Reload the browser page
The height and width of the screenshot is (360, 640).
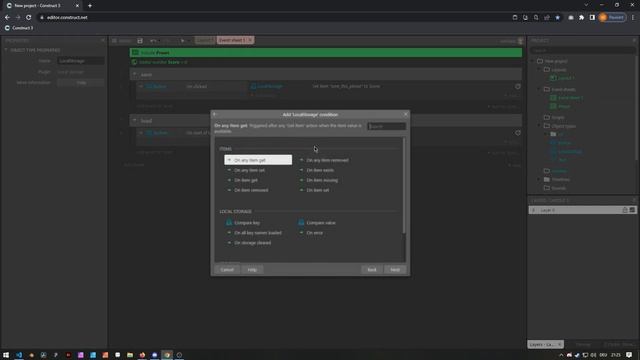click(x=29, y=18)
